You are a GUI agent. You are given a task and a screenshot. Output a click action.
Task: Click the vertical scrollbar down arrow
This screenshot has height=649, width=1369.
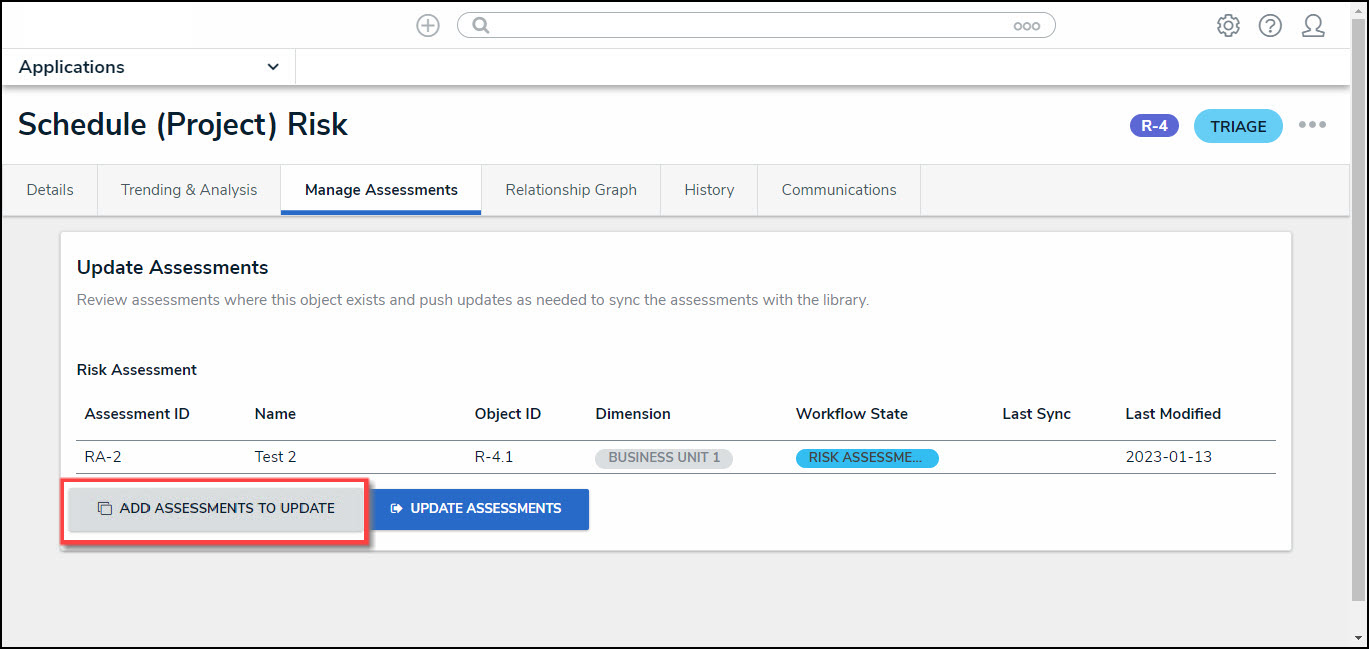(1359, 637)
